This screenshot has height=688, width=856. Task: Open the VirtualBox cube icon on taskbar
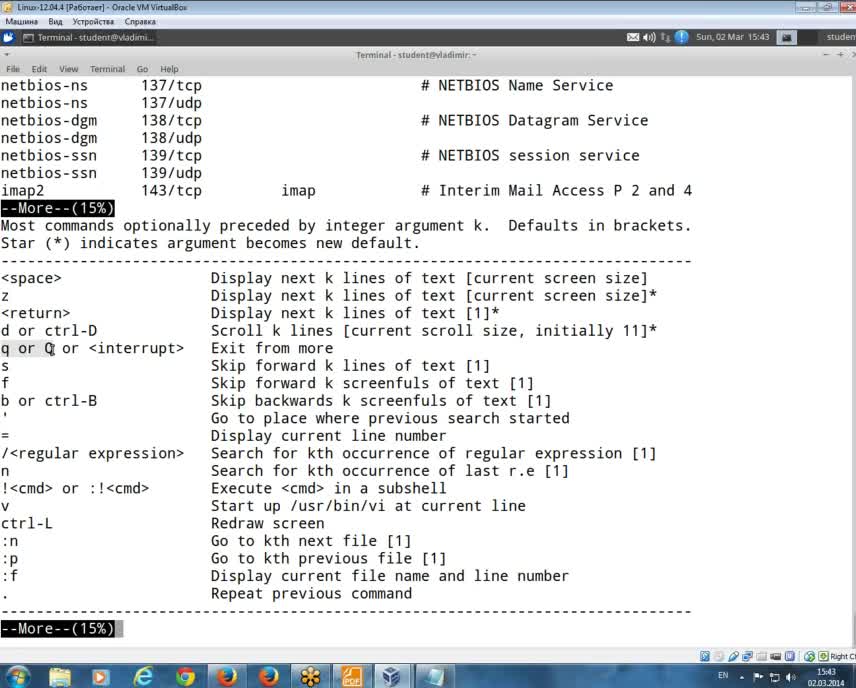coord(391,677)
